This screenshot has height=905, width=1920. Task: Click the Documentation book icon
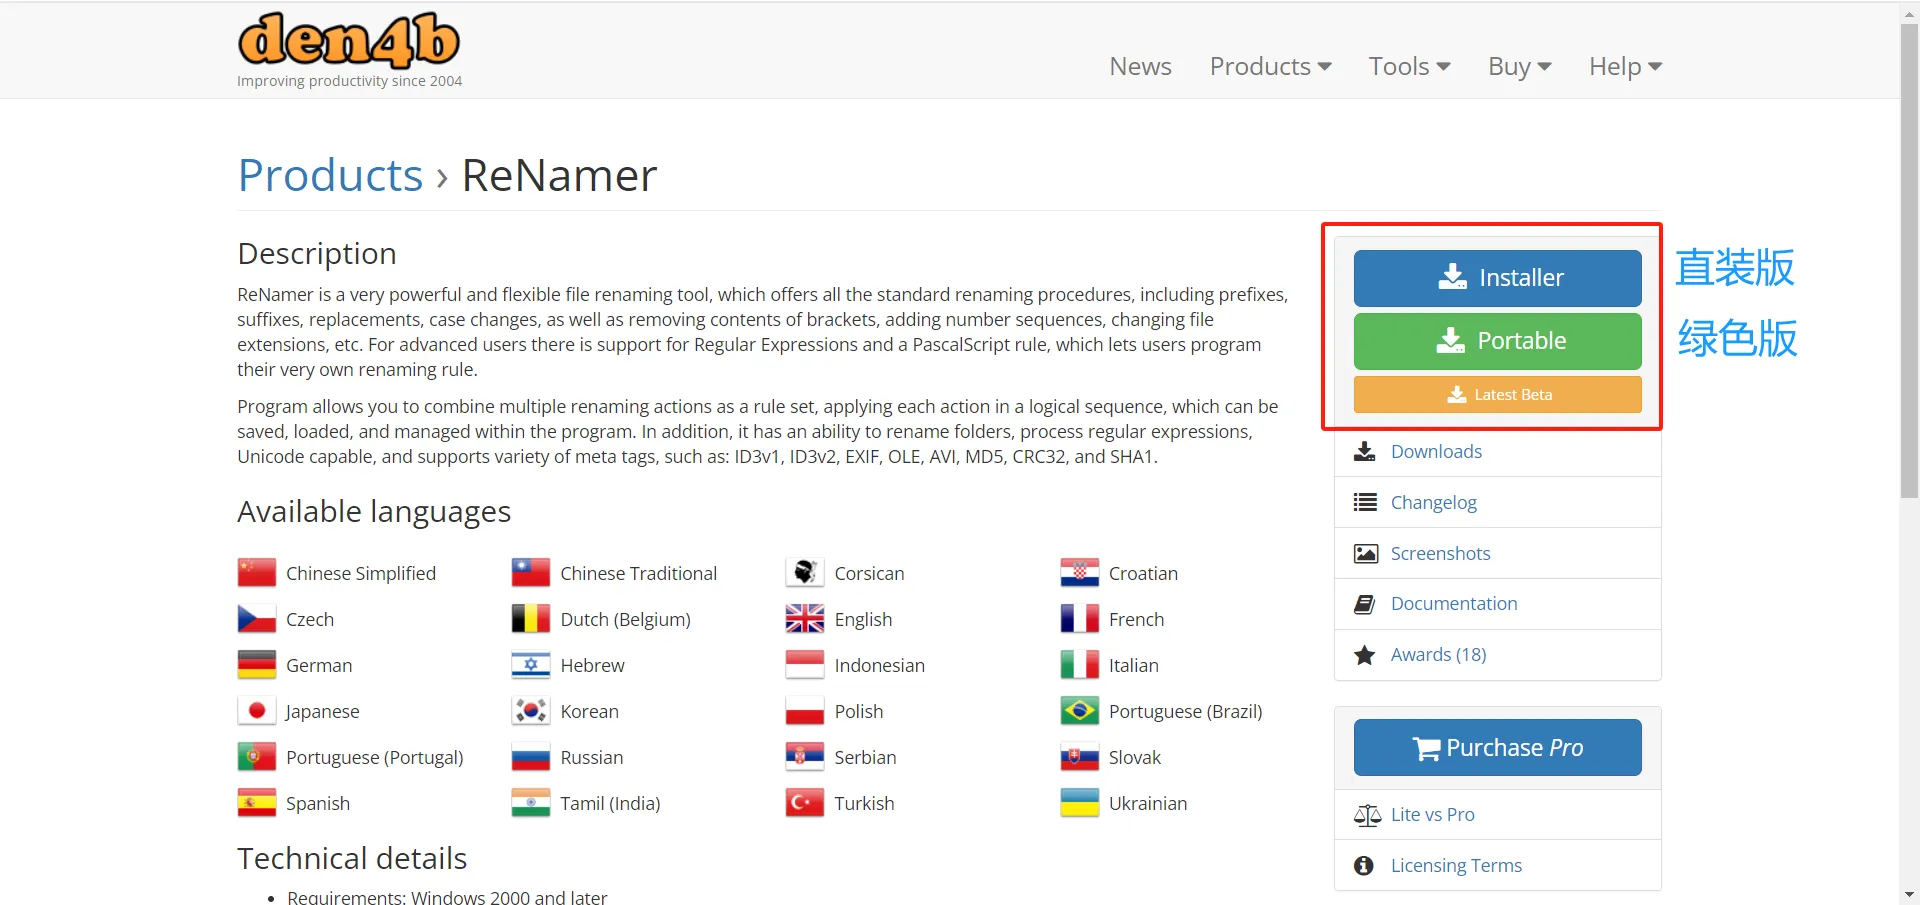[1364, 604]
